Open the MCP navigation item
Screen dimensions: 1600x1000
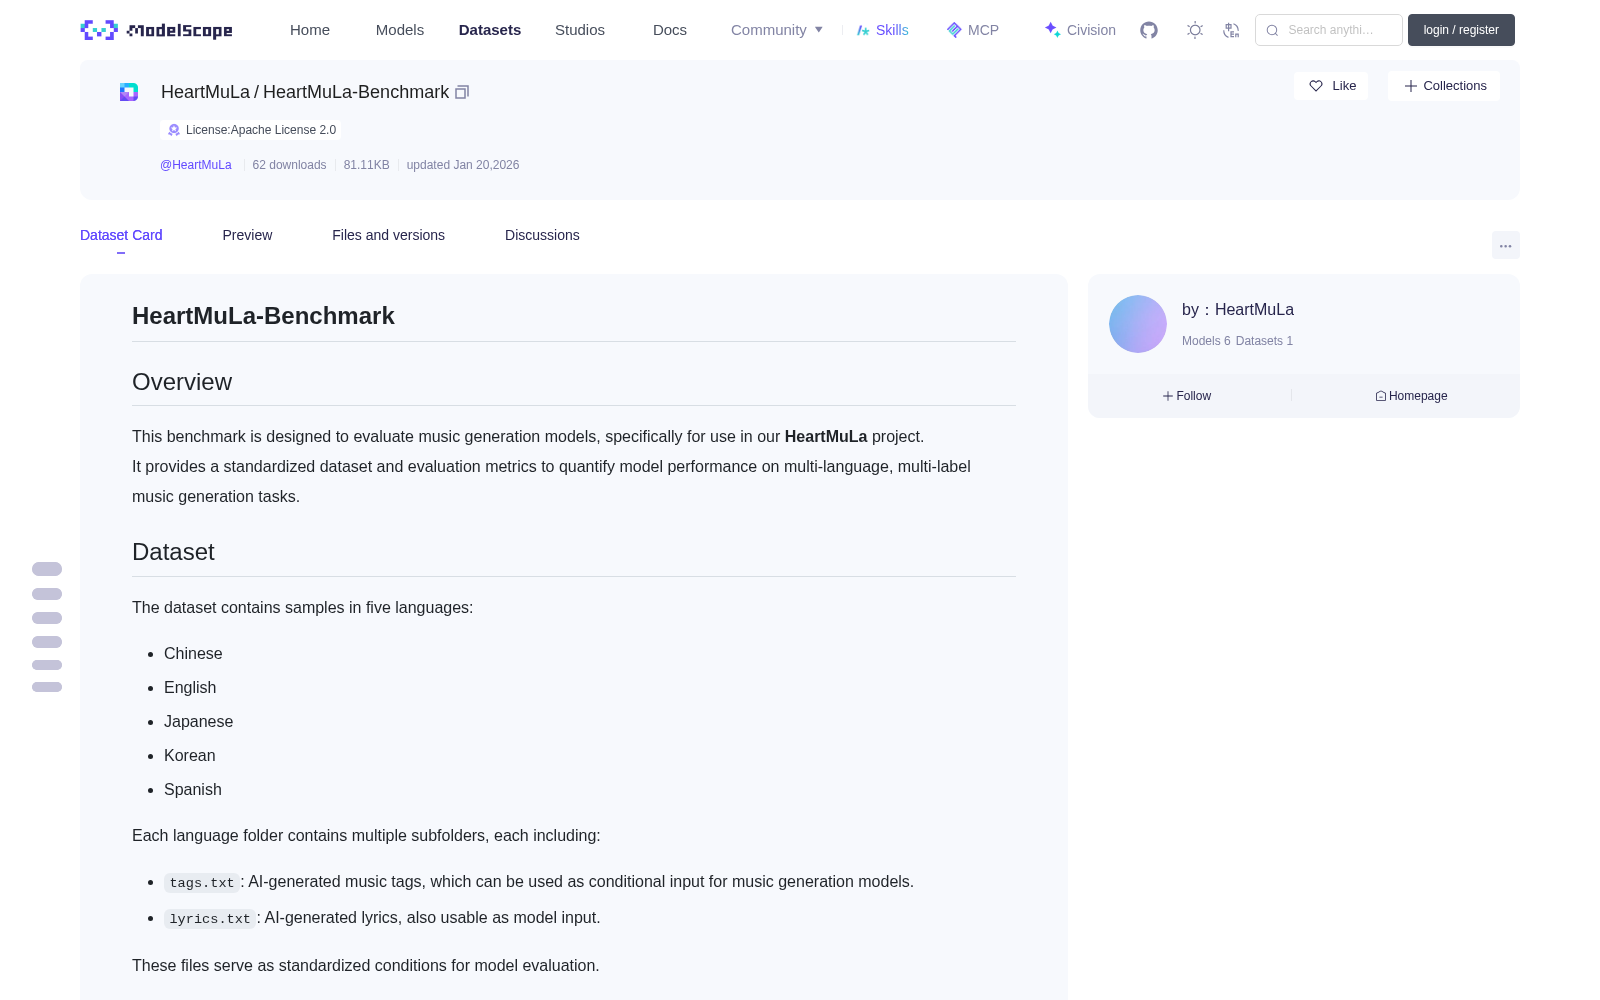click(x=973, y=30)
